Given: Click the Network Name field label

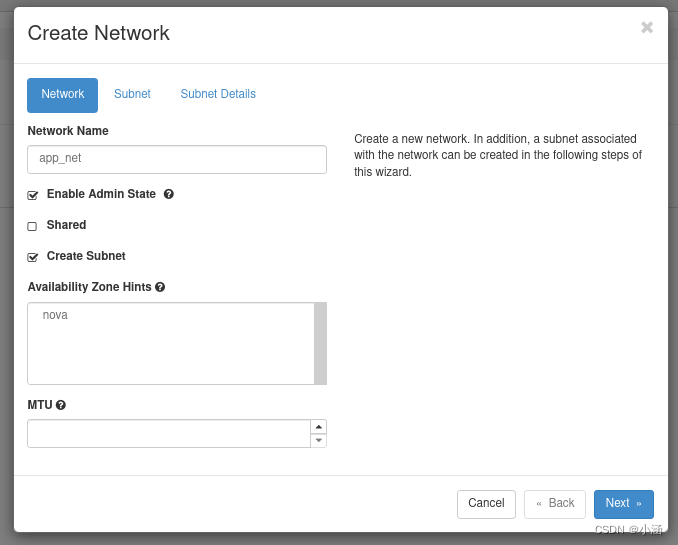Looking at the screenshot, I should tap(68, 131).
